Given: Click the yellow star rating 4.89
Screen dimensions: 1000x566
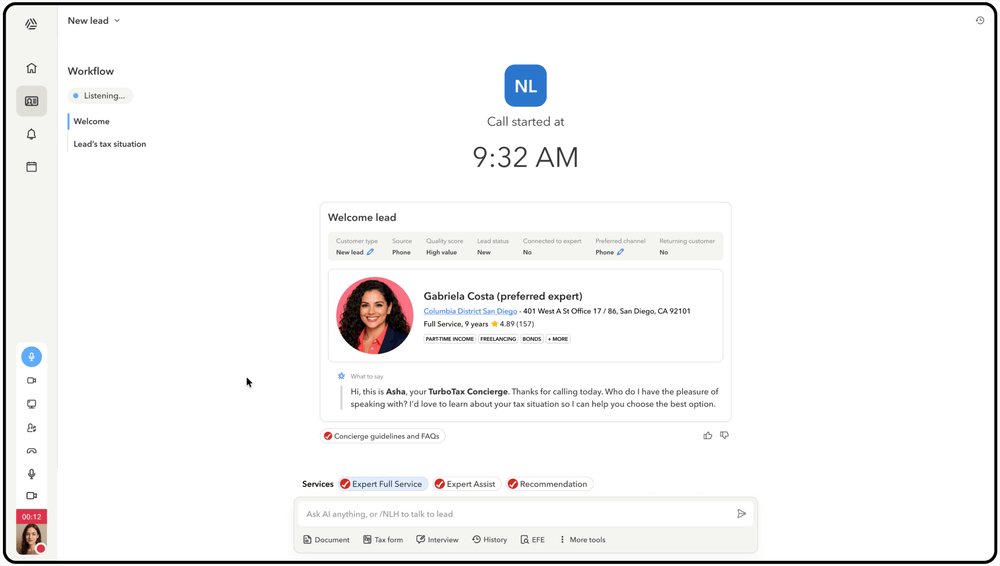Looking at the screenshot, I should coord(494,324).
